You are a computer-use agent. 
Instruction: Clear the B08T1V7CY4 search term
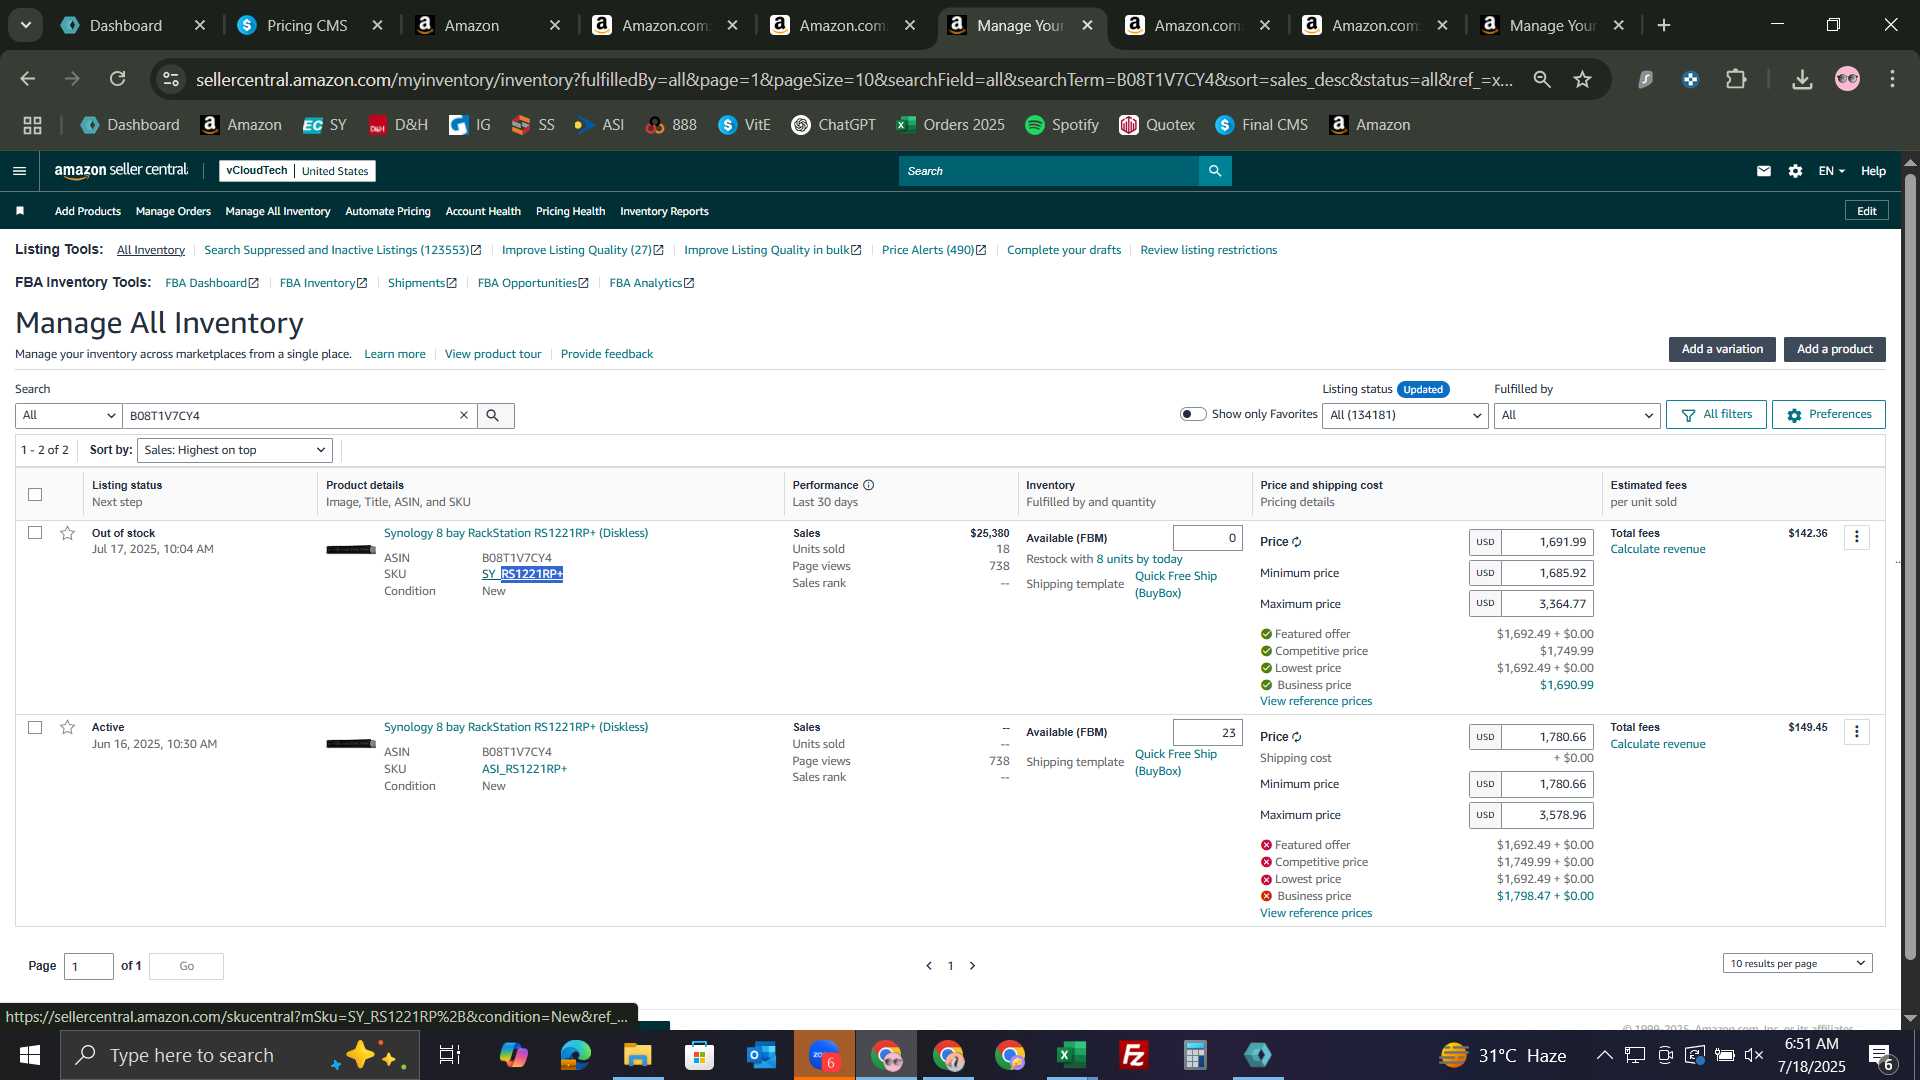pos(463,416)
